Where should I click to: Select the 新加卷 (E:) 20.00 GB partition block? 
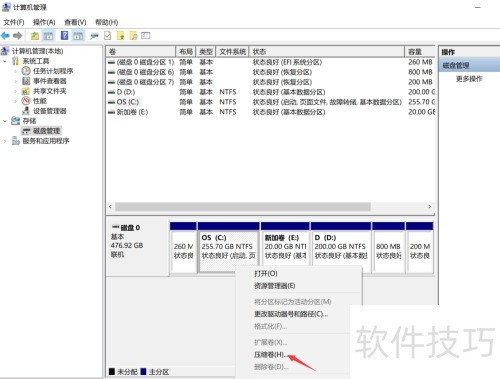coord(285,248)
